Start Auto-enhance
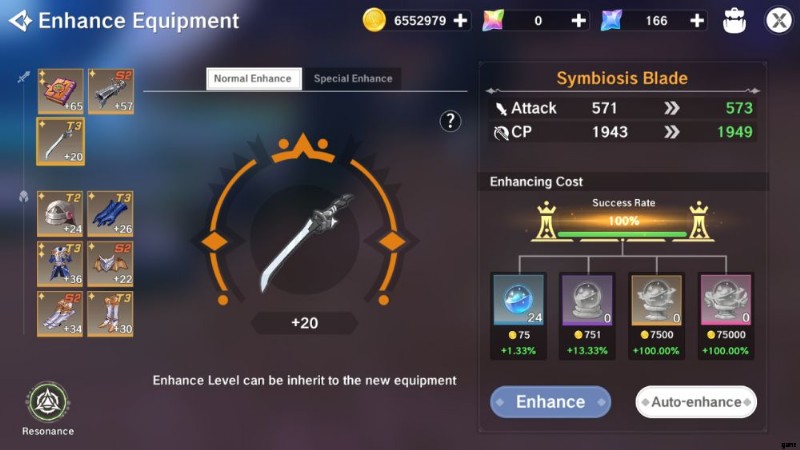 [x=696, y=402]
